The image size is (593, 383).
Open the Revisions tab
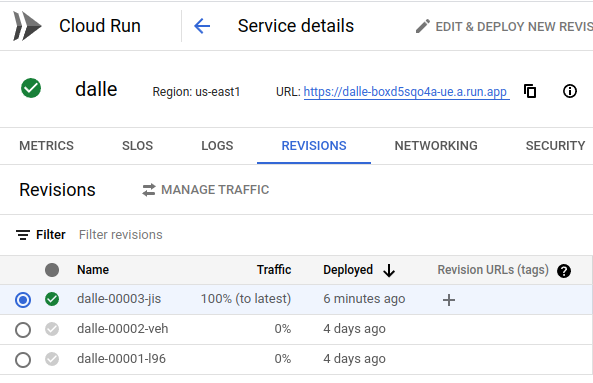click(x=314, y=146)
